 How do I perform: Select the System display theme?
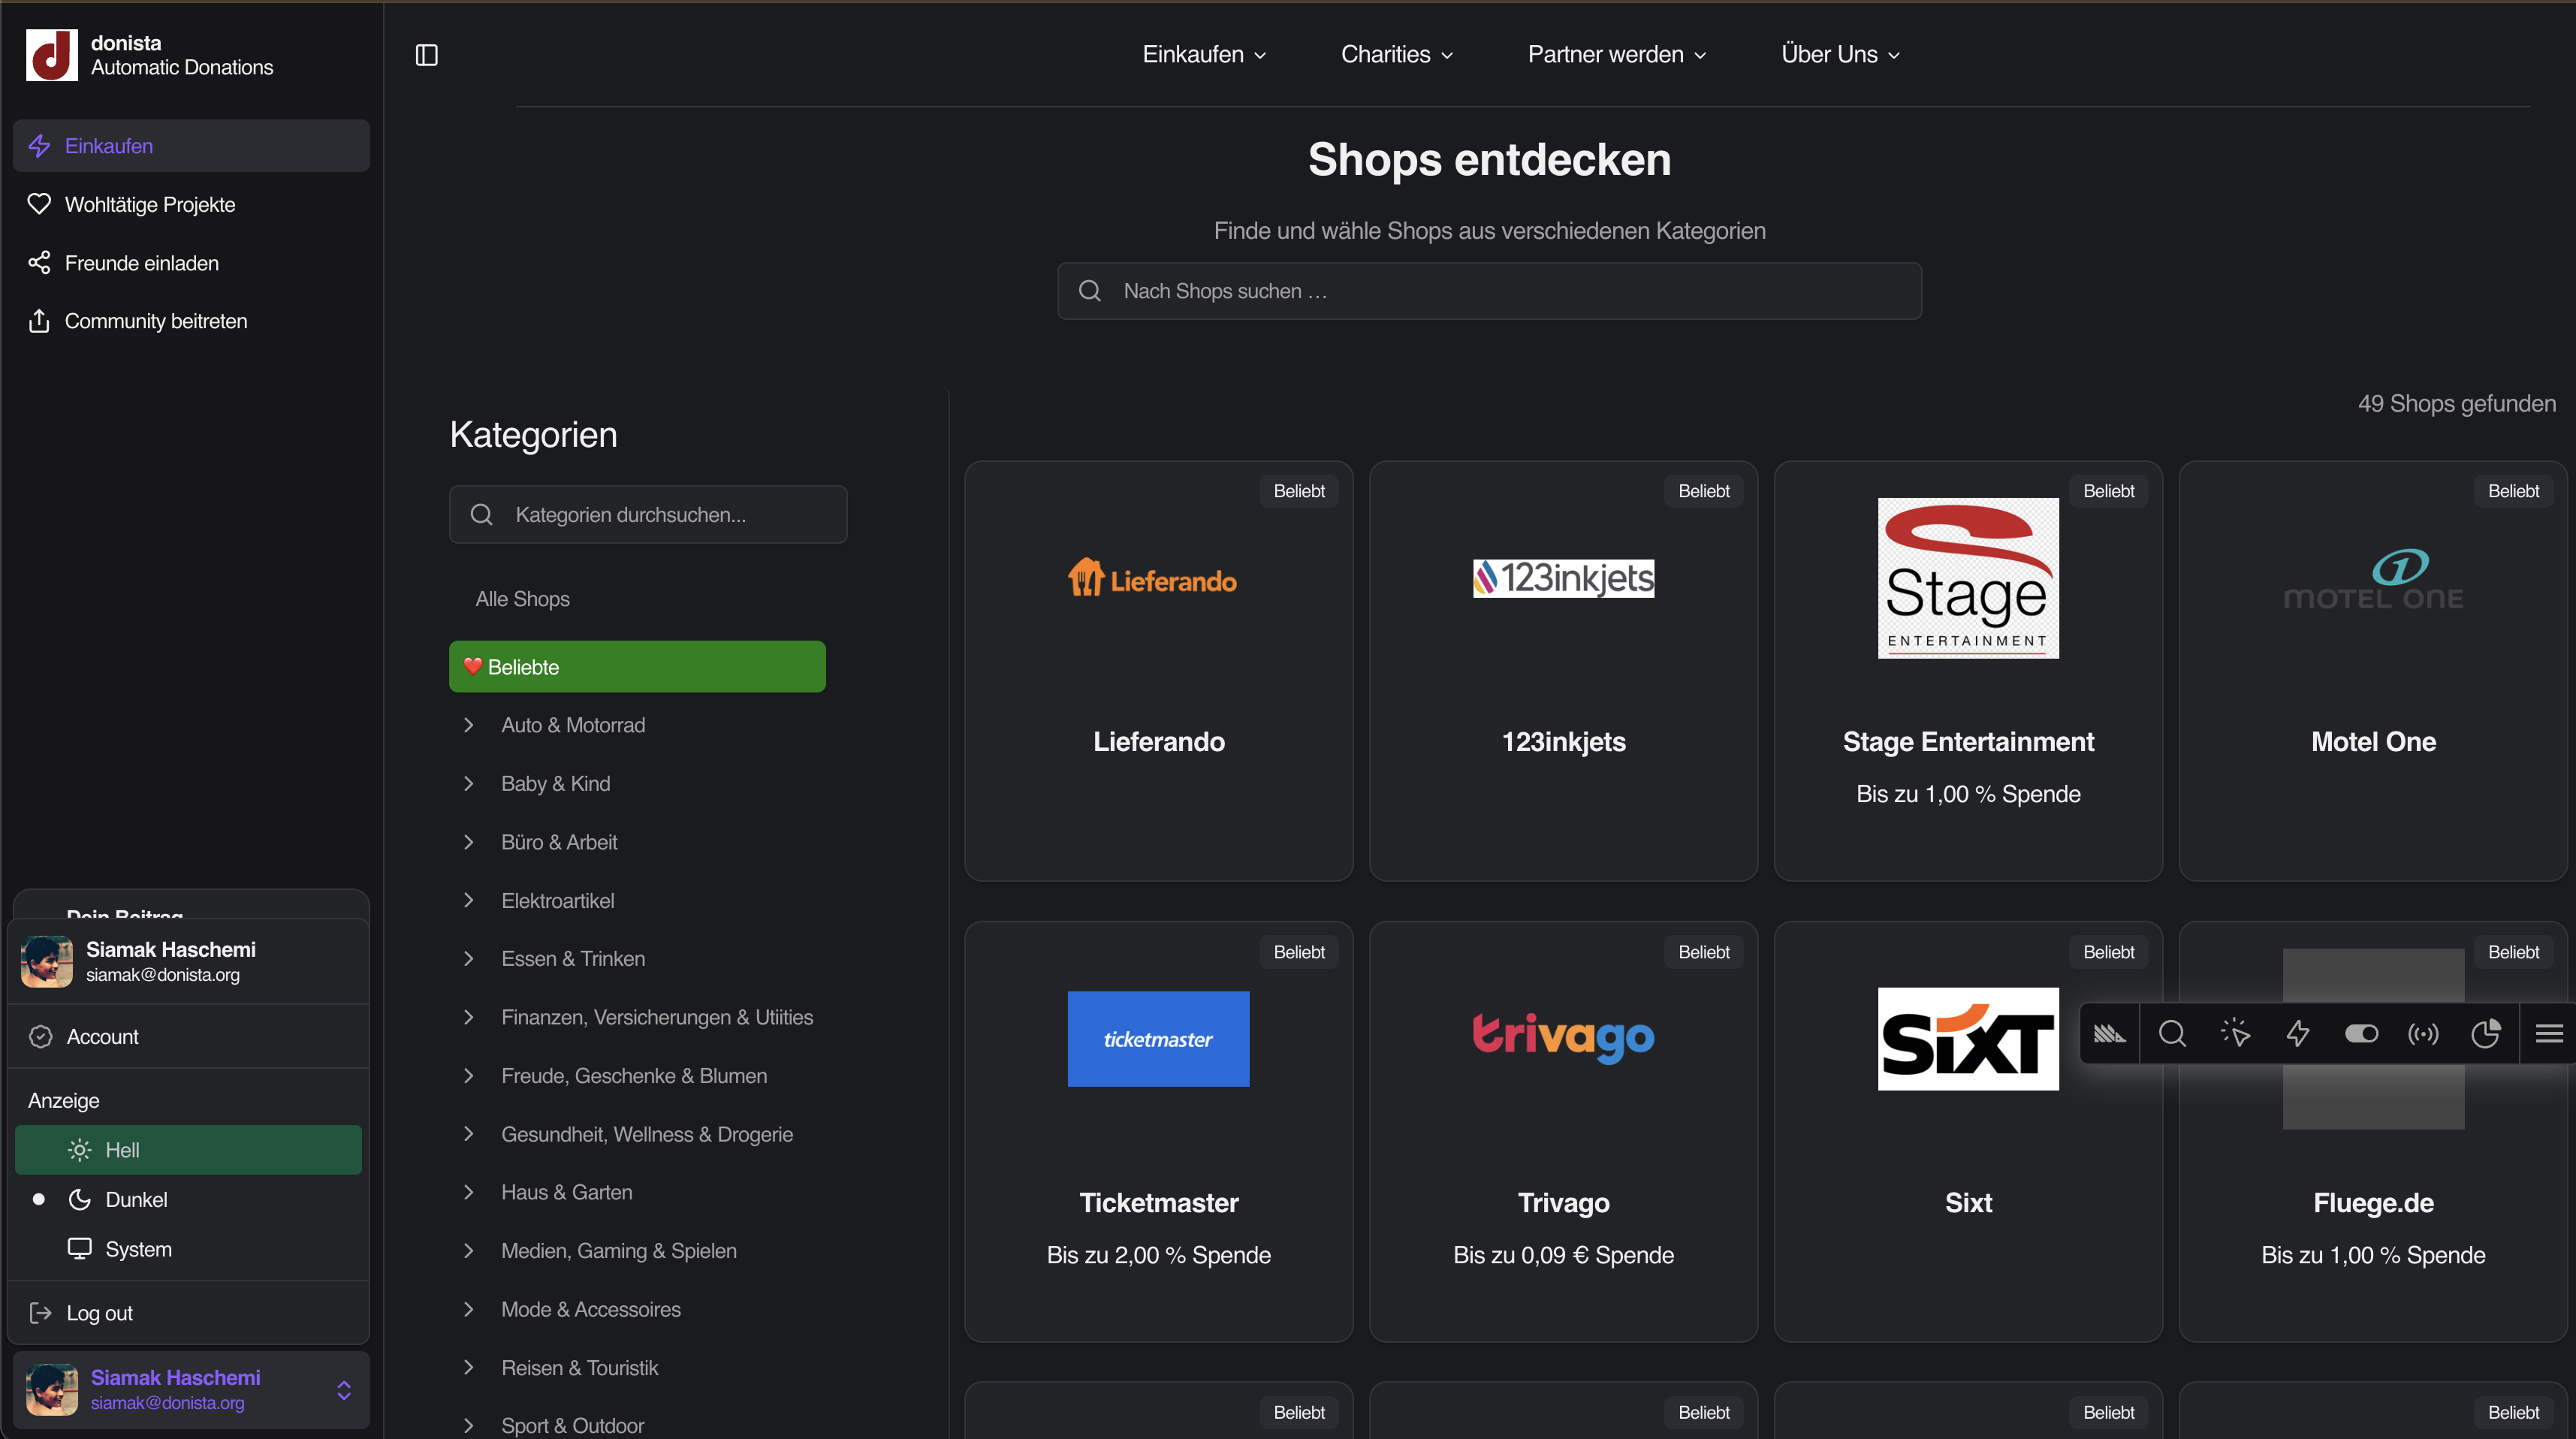coord(188,1249)
